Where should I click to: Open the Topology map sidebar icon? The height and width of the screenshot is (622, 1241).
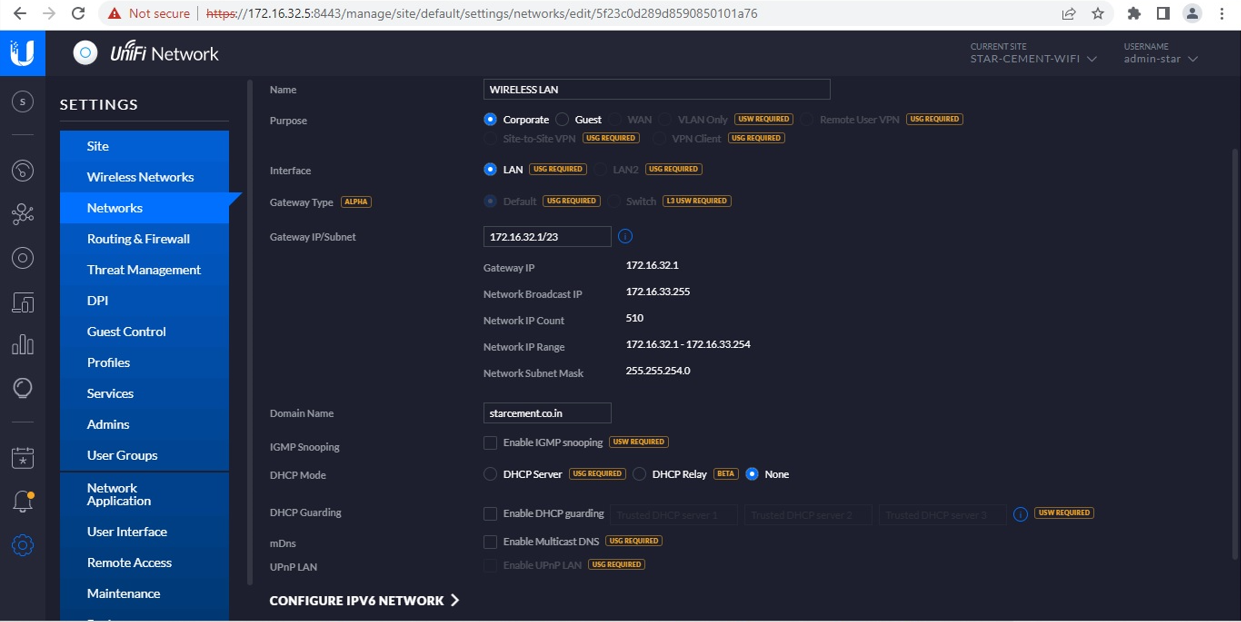point(22,214)
